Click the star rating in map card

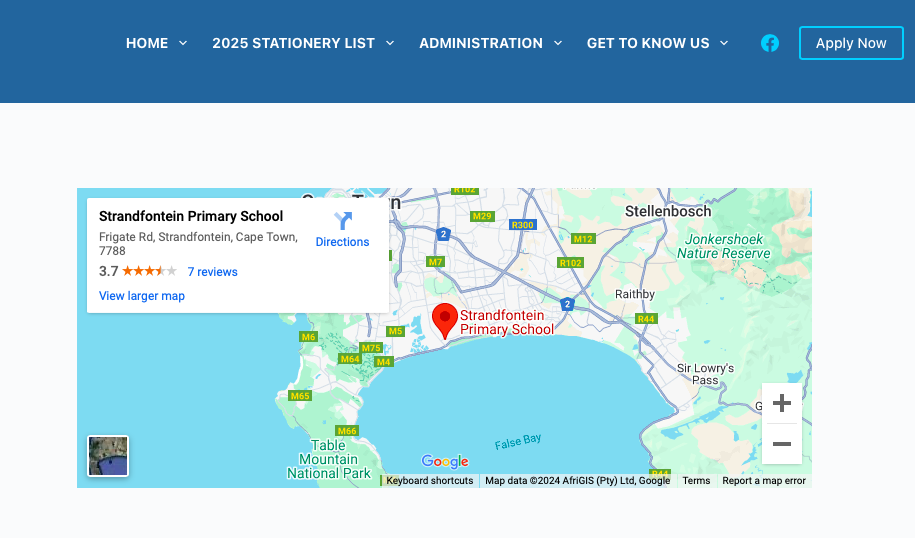149,271
